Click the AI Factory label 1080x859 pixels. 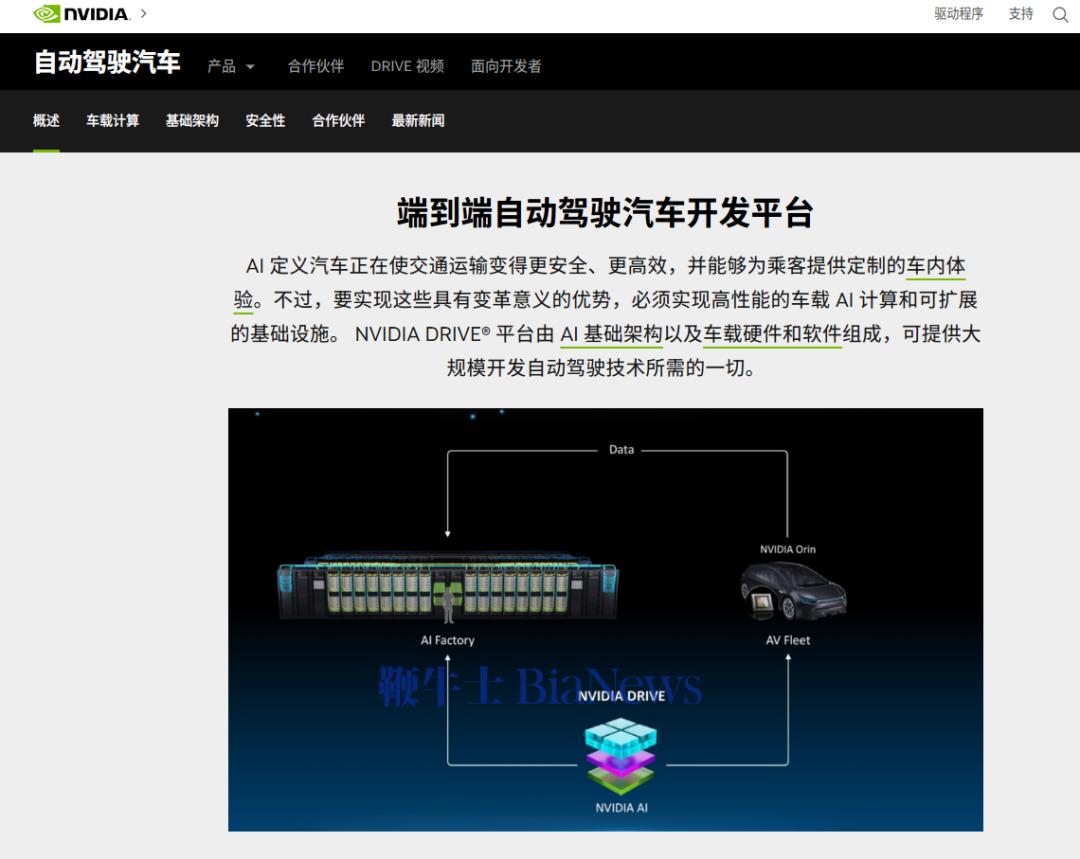tap(448, 640)
